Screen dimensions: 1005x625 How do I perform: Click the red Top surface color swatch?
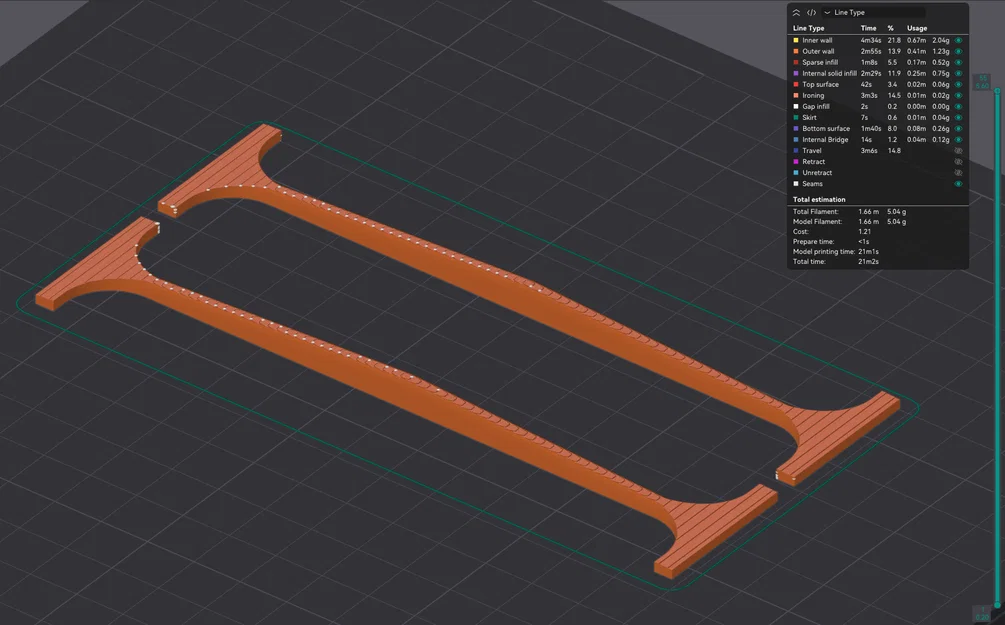(796, 85)
